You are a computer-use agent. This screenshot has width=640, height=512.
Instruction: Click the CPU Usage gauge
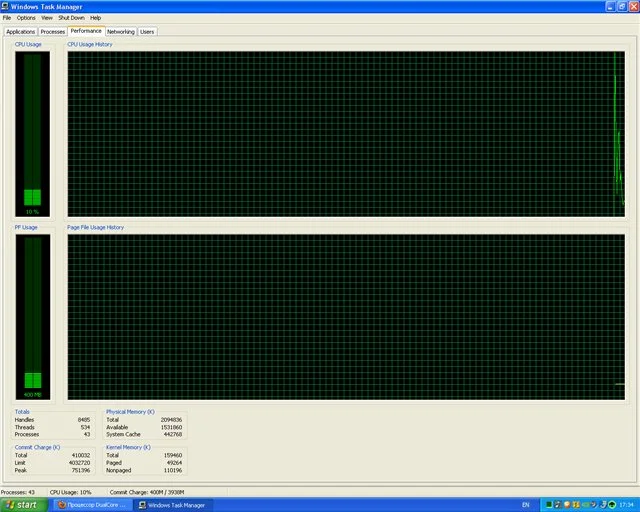33,134
